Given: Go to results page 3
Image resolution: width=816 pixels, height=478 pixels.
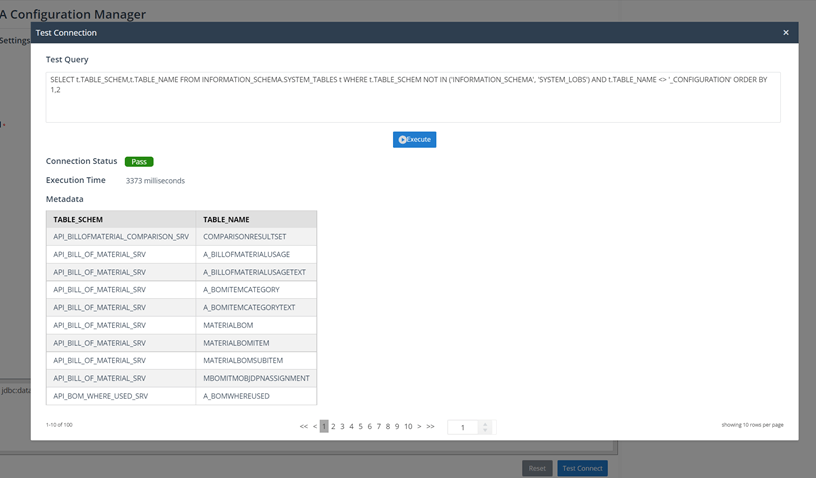Looking at the screenshot, I should point(342,427).
